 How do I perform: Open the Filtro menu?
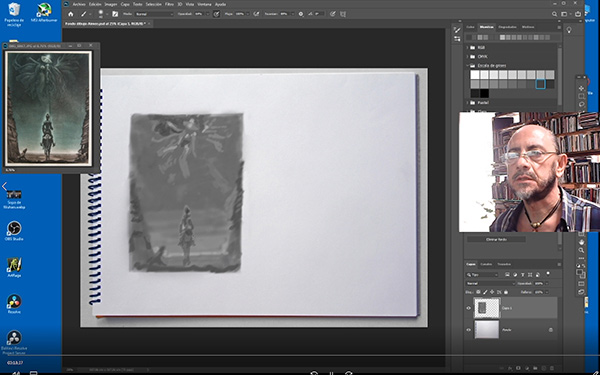[169, 4]
